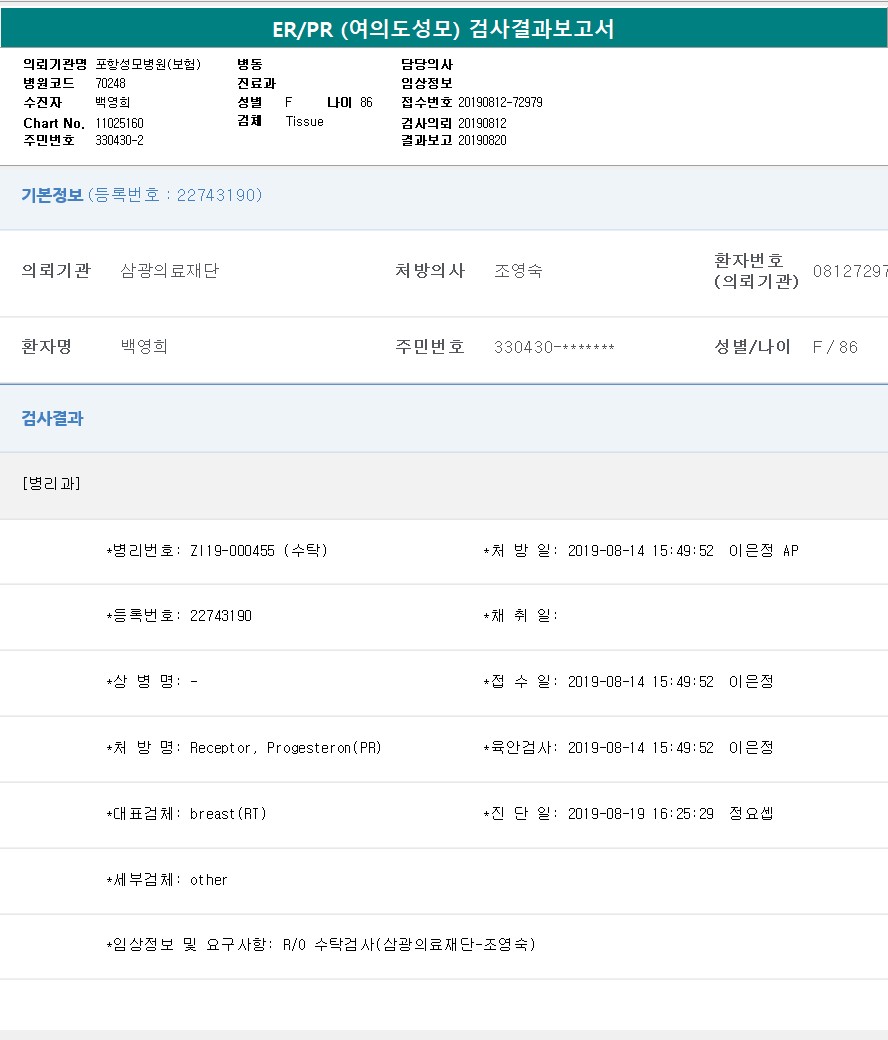Click the clinical info R/O 수탁검사 line
This screenshot has width=888, height=1040.
coord(321,944)
